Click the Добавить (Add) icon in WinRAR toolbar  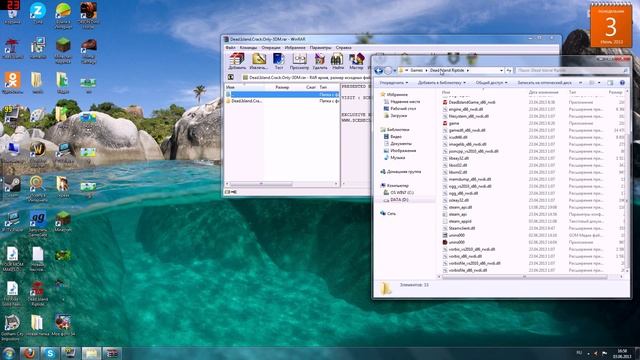click(237, 61)
